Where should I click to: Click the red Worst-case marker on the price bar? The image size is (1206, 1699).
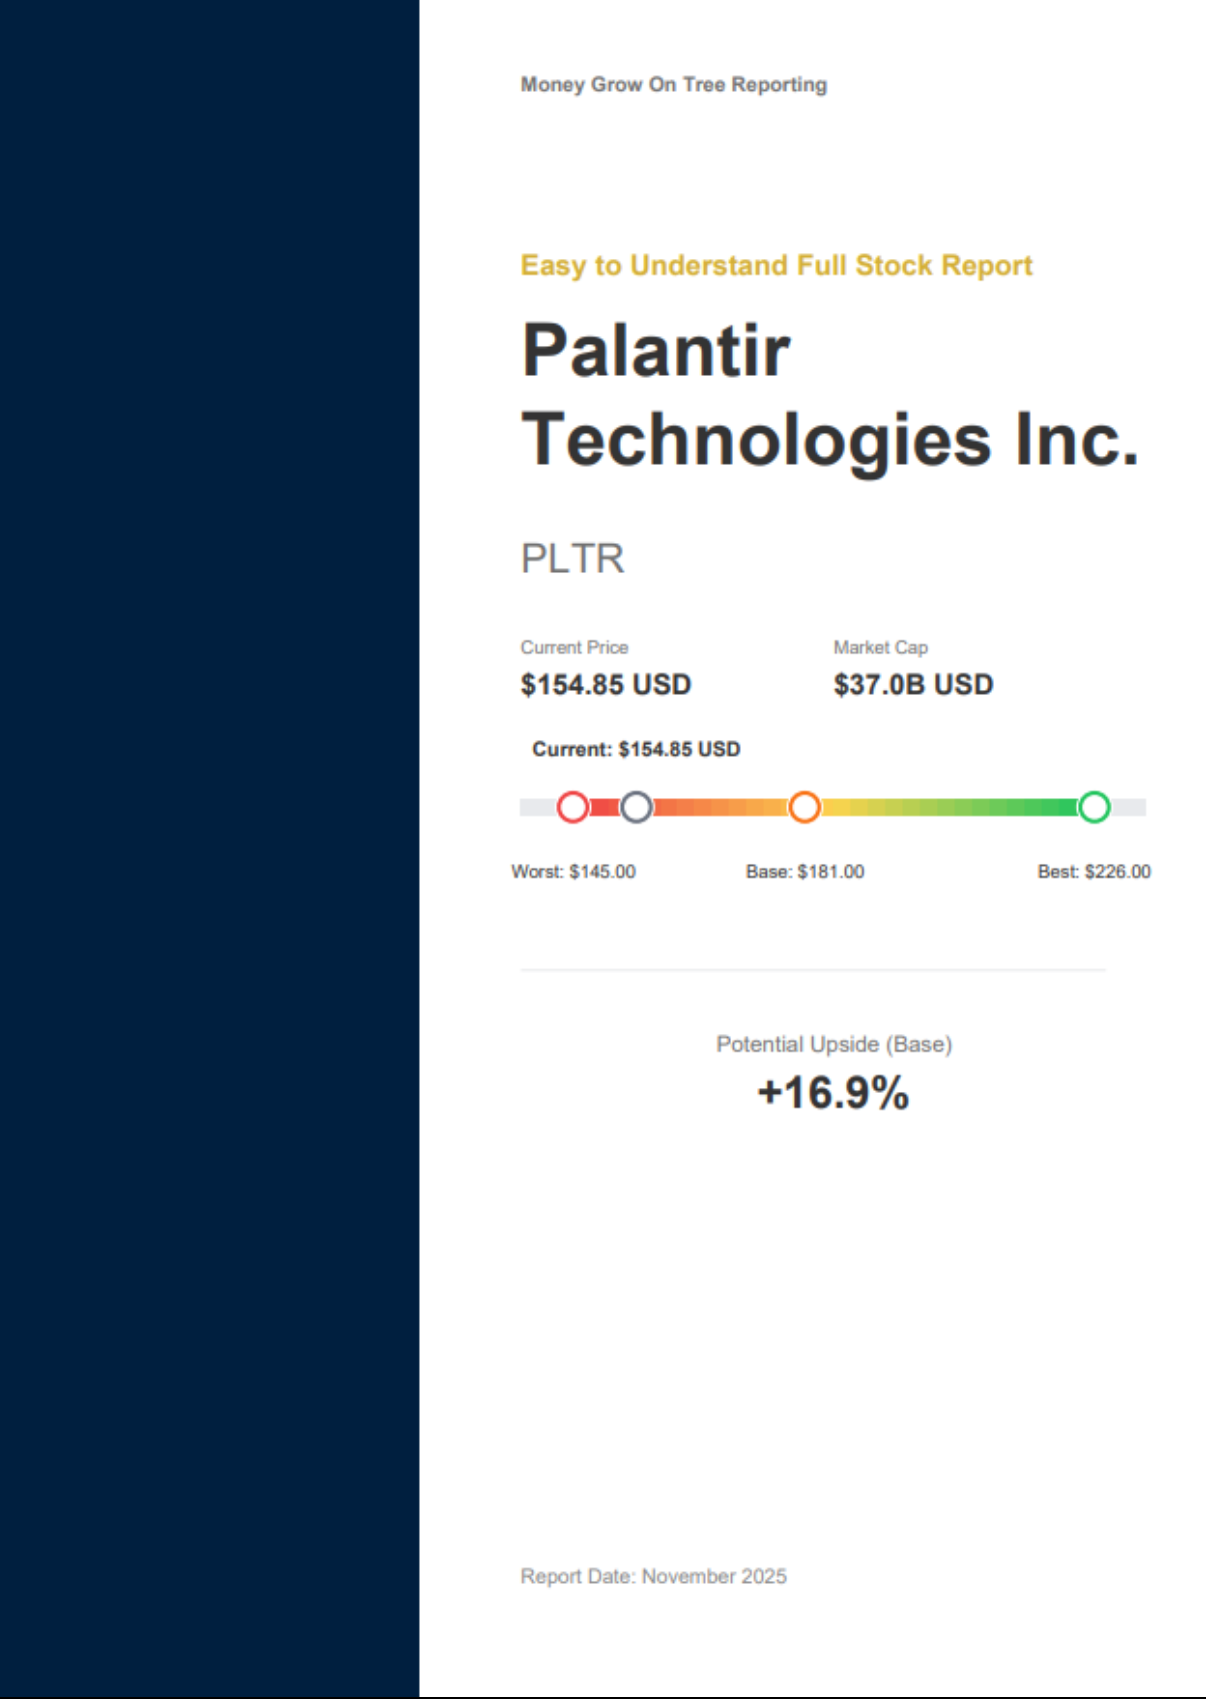(573, 807)
